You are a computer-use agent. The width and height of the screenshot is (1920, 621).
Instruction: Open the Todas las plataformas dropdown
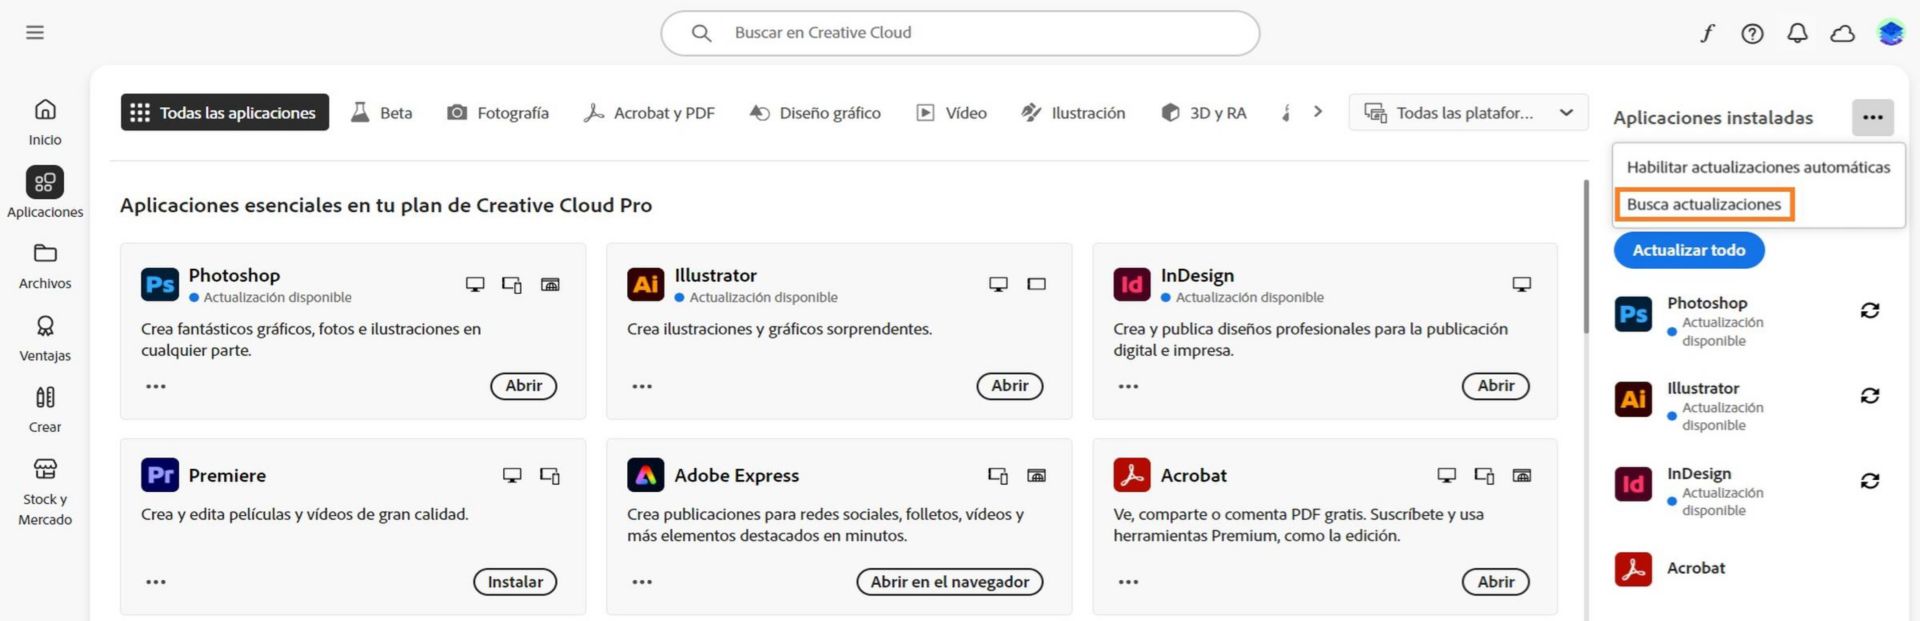tap(1468, 113)
